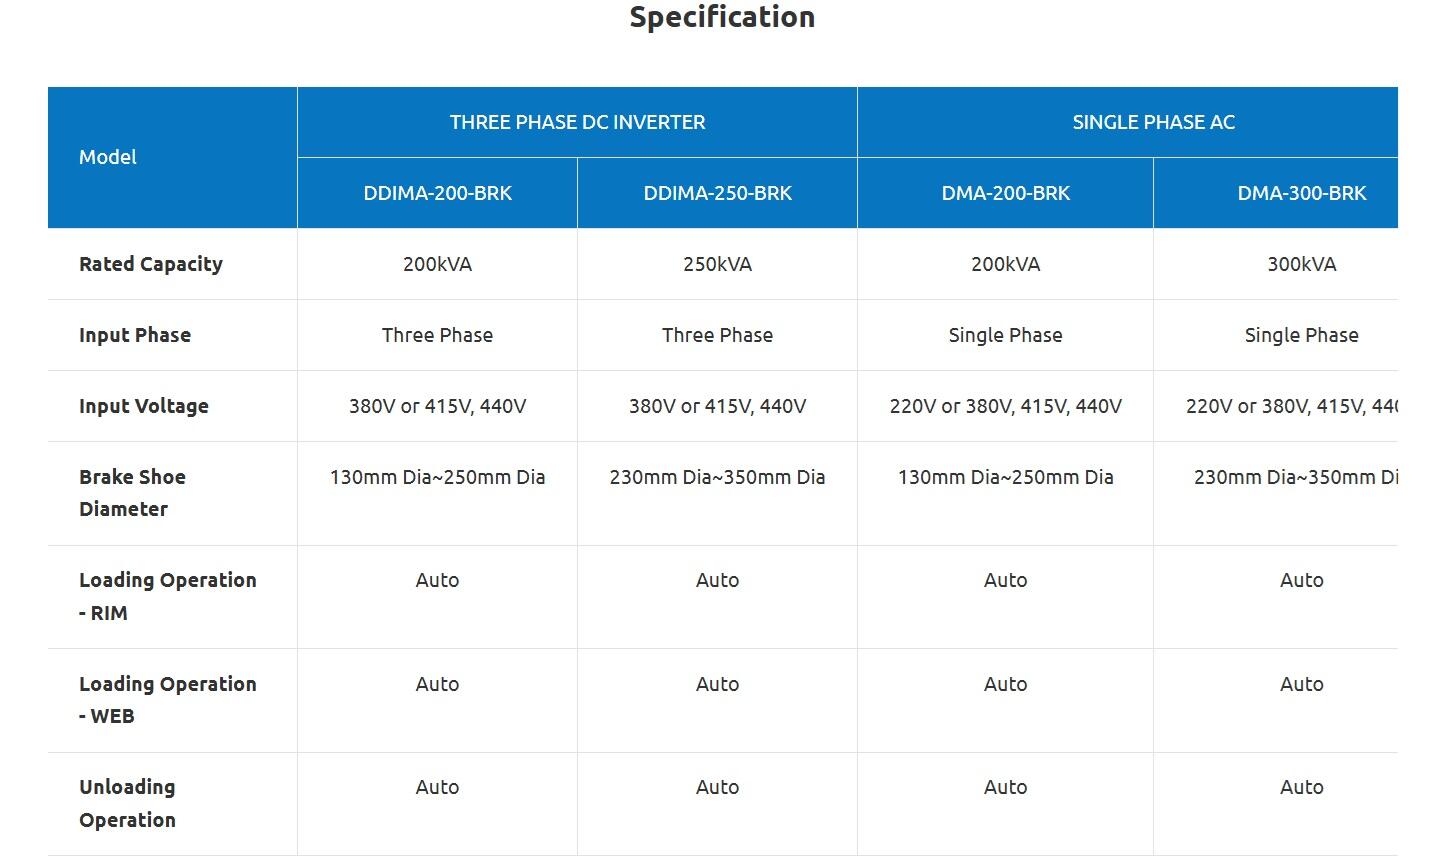1442x860 pixels.
Task: Click the DMA-200-BRK input voltage value
Action: coord(1005,406)
